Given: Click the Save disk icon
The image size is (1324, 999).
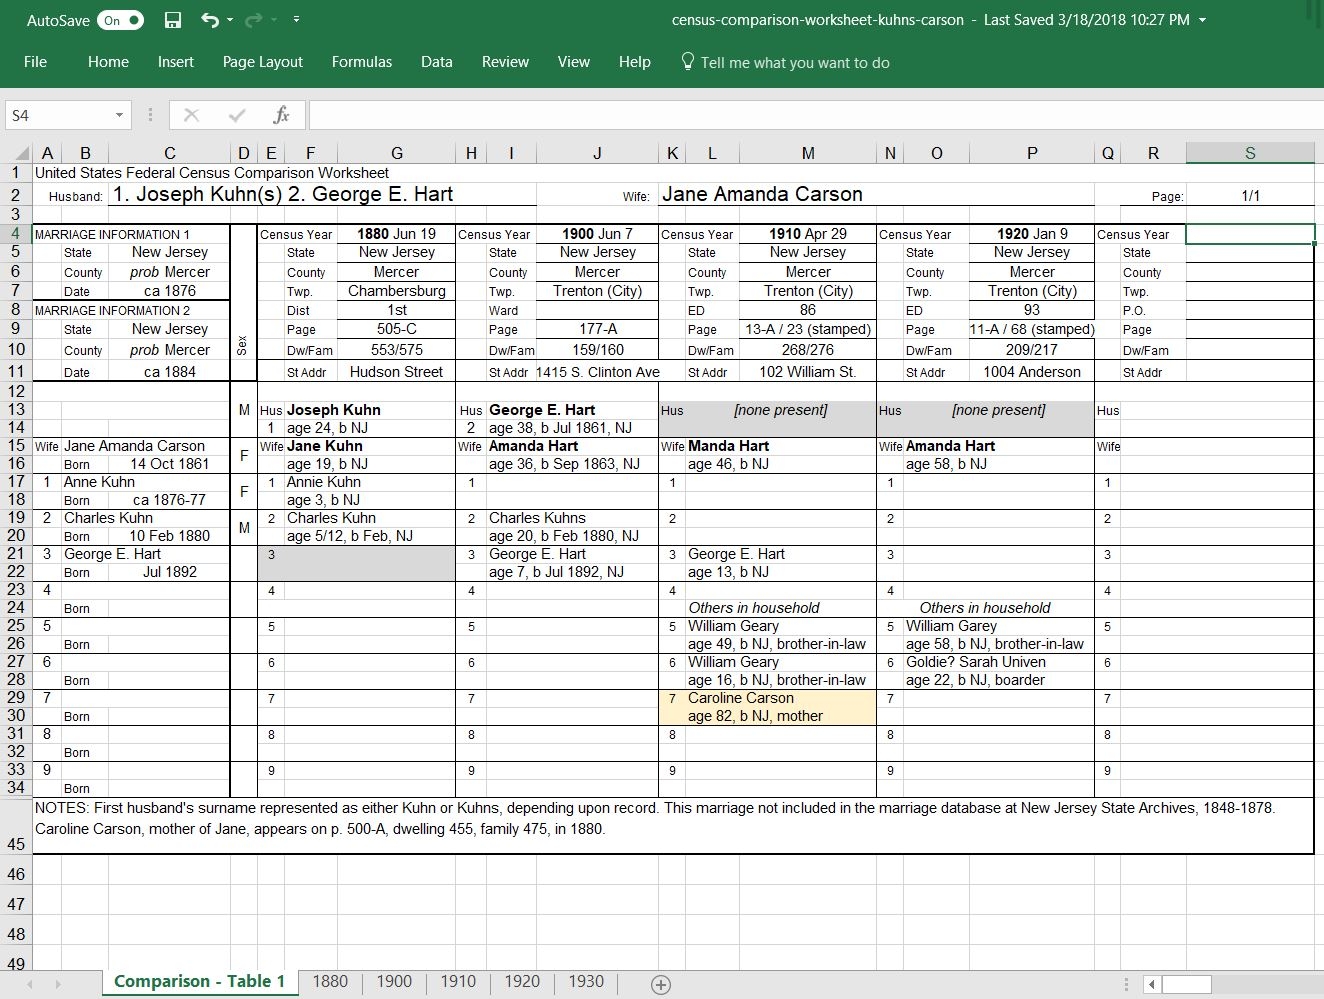Looking at the screenshot, I should click(x=173, y=20).
